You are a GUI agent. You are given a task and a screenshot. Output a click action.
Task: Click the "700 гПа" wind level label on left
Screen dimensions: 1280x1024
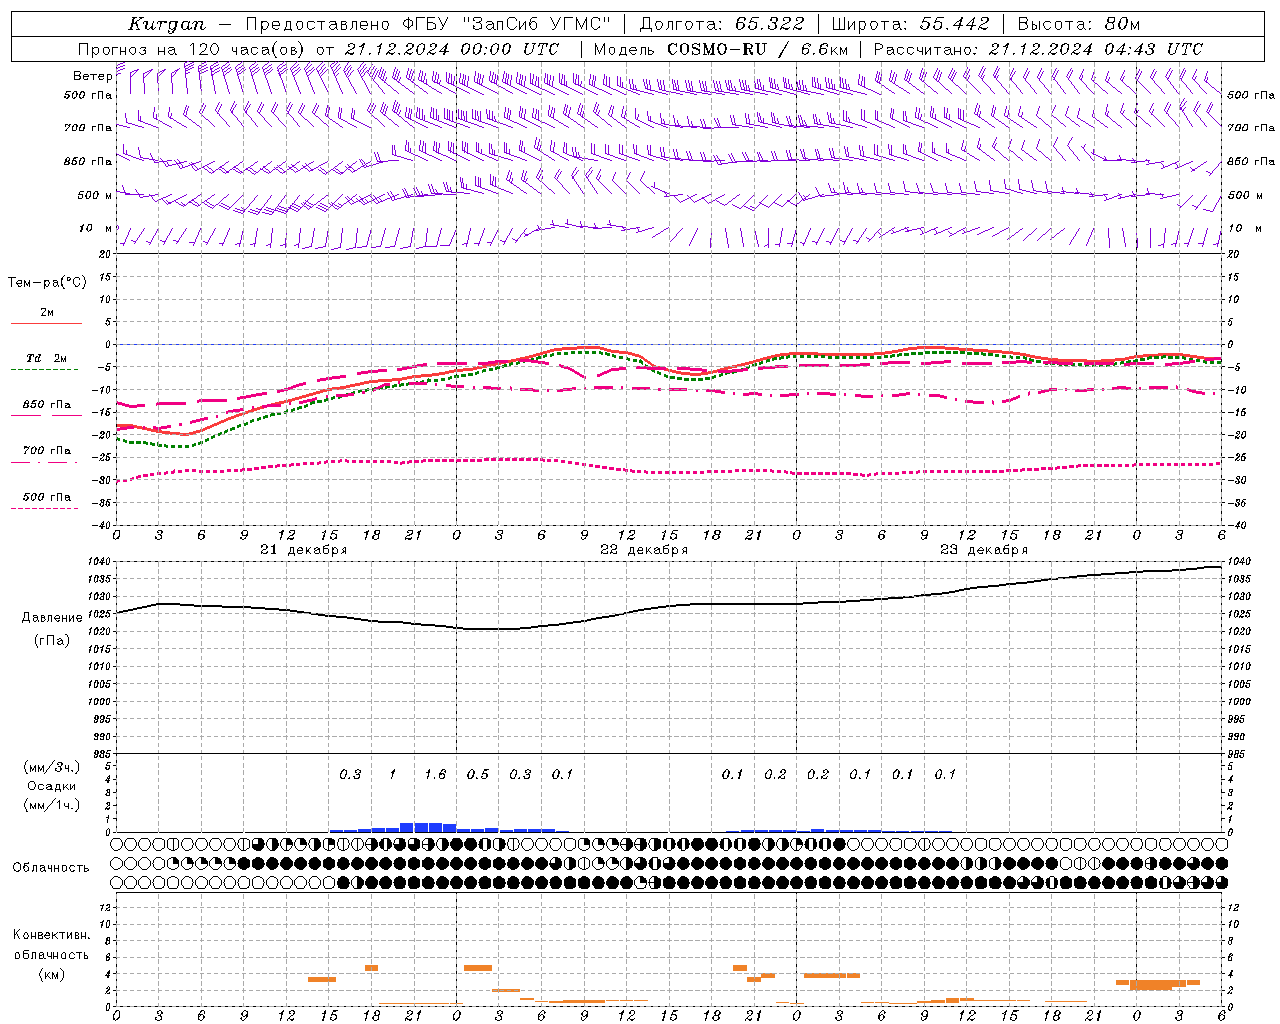(88, 128)
